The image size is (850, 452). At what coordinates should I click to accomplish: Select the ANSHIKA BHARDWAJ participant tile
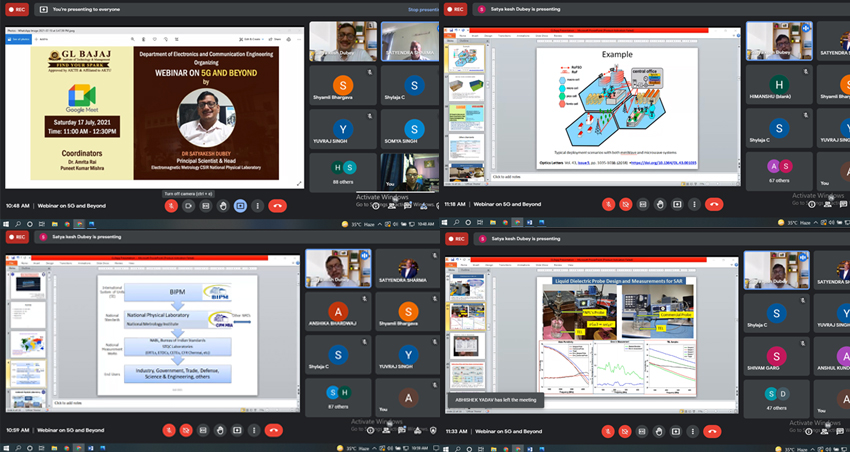point(338,311)
